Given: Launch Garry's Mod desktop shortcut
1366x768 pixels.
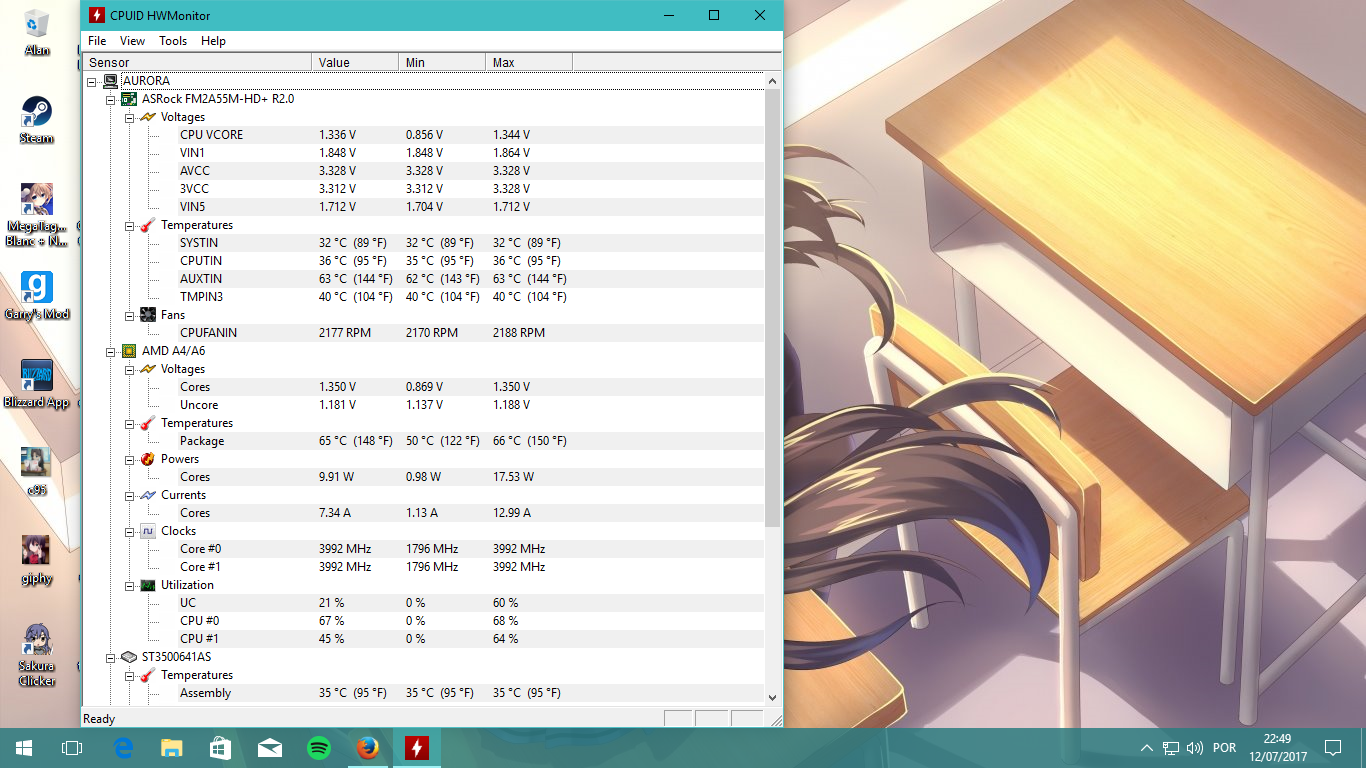Looking at the screenshot, I should (x=37, y=296).
